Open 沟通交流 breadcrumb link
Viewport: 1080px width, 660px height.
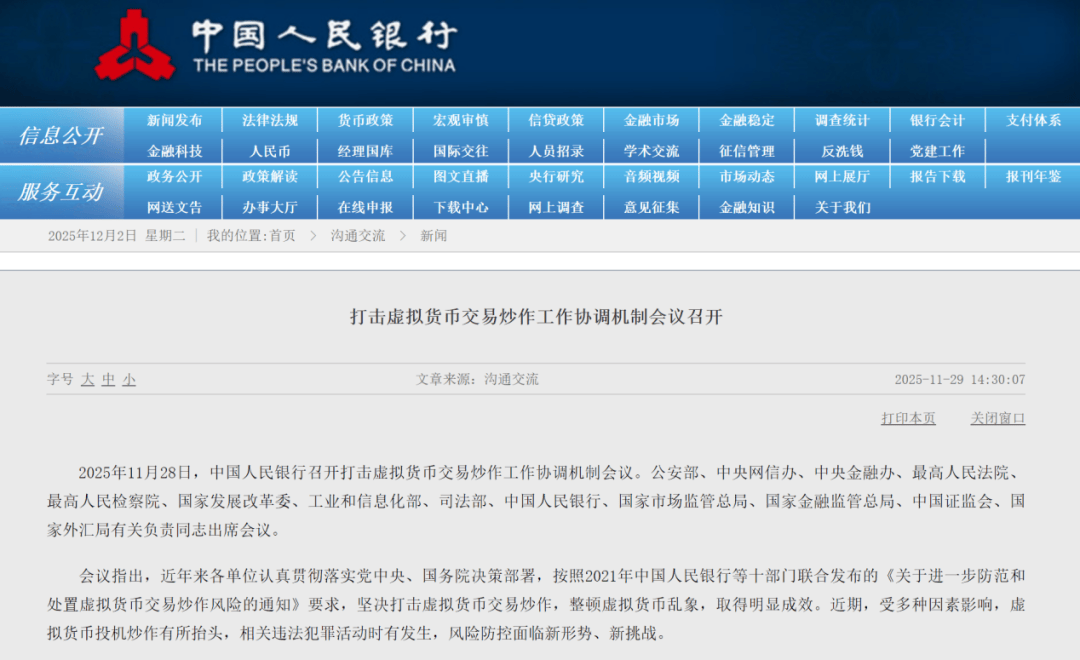[358, 236]
